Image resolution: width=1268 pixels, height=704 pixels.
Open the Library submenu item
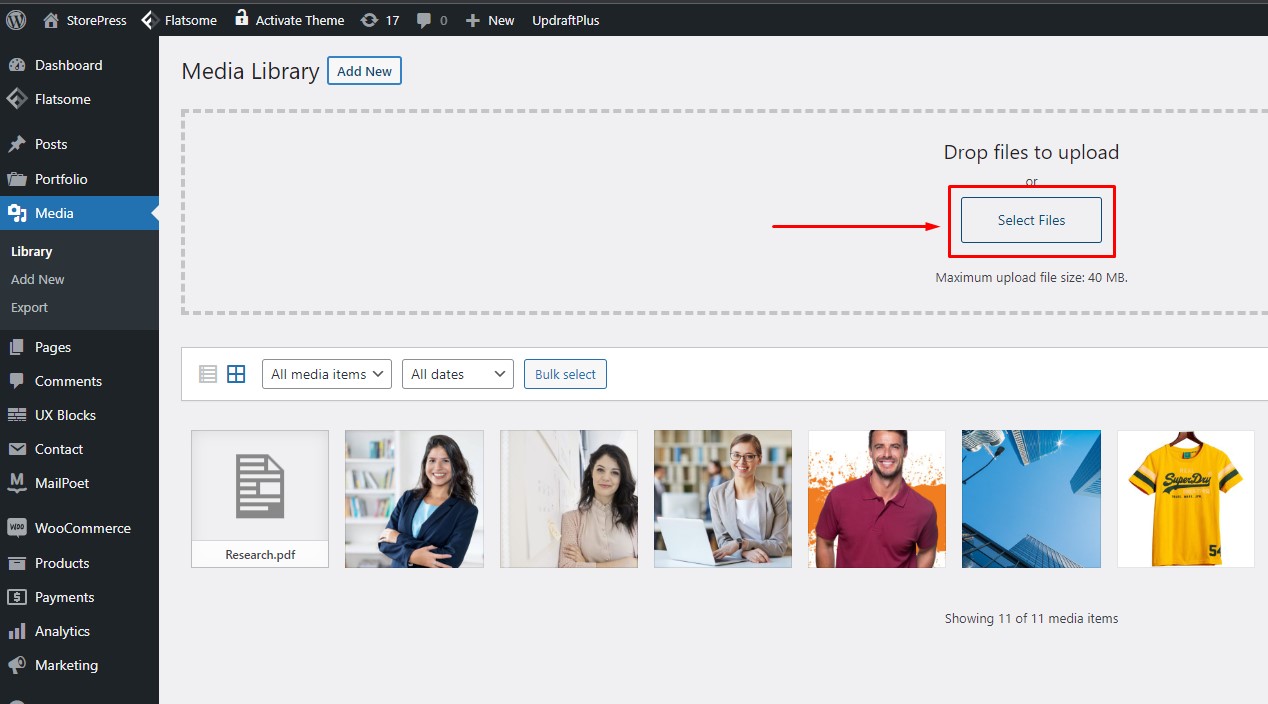[x=32, y=251]
